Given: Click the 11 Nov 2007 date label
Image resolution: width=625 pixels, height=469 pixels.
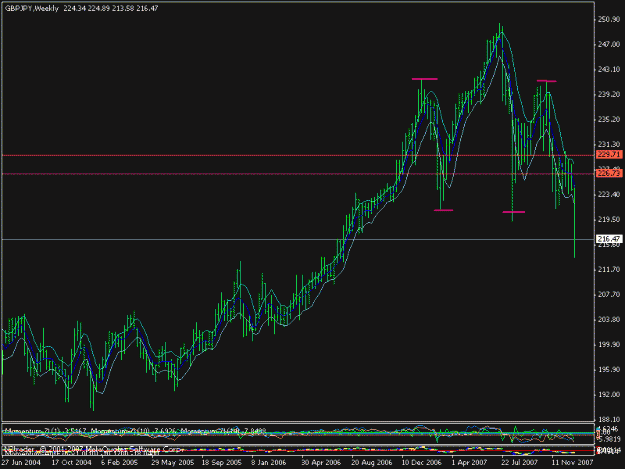Looking at the screenshot, I should click(x=572, y=463).
